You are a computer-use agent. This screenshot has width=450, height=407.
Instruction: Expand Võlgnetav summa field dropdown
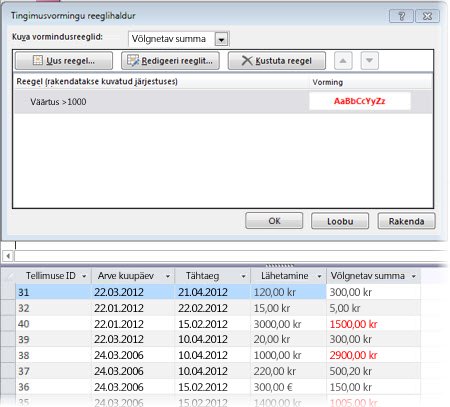tap(221, 39)
